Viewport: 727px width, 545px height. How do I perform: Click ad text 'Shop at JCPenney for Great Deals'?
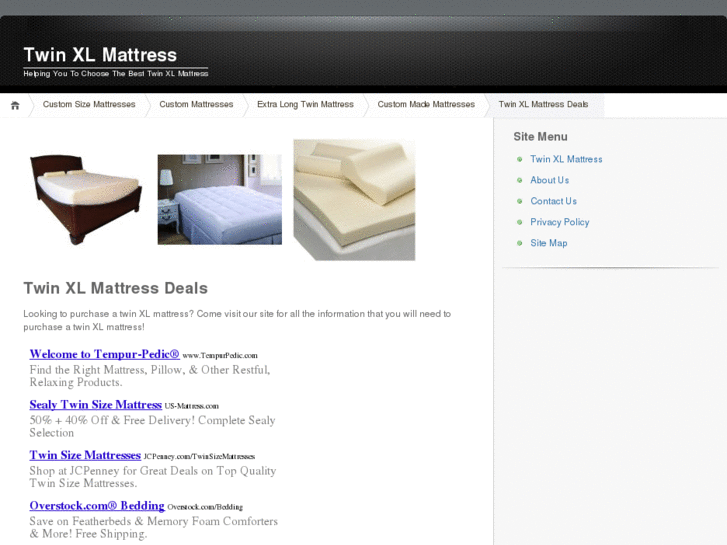tap(153, 477)
